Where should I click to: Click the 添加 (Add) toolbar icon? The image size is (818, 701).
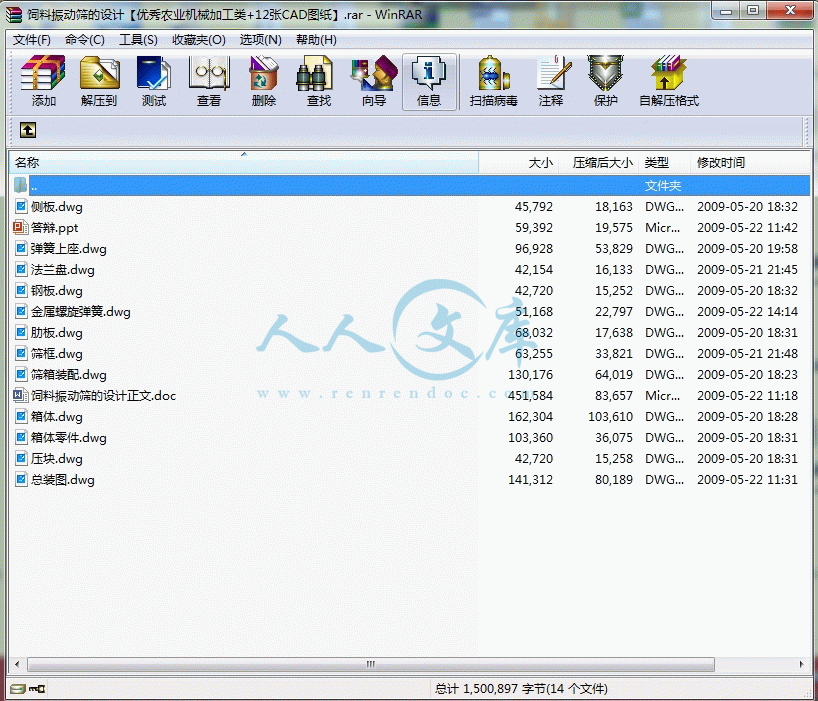pyautogui.click(x=43, y=81)
